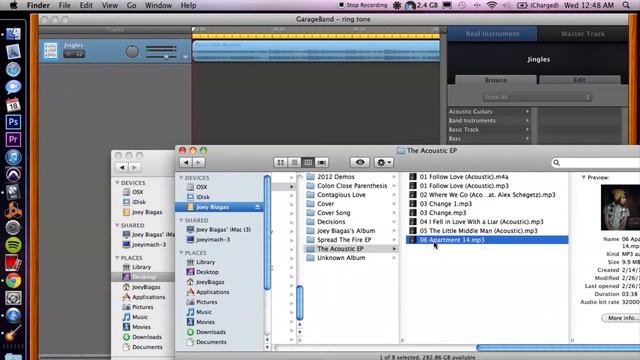Select Downloads in front Finder sidebar
640x360 pixels.
tap(211, 332)
